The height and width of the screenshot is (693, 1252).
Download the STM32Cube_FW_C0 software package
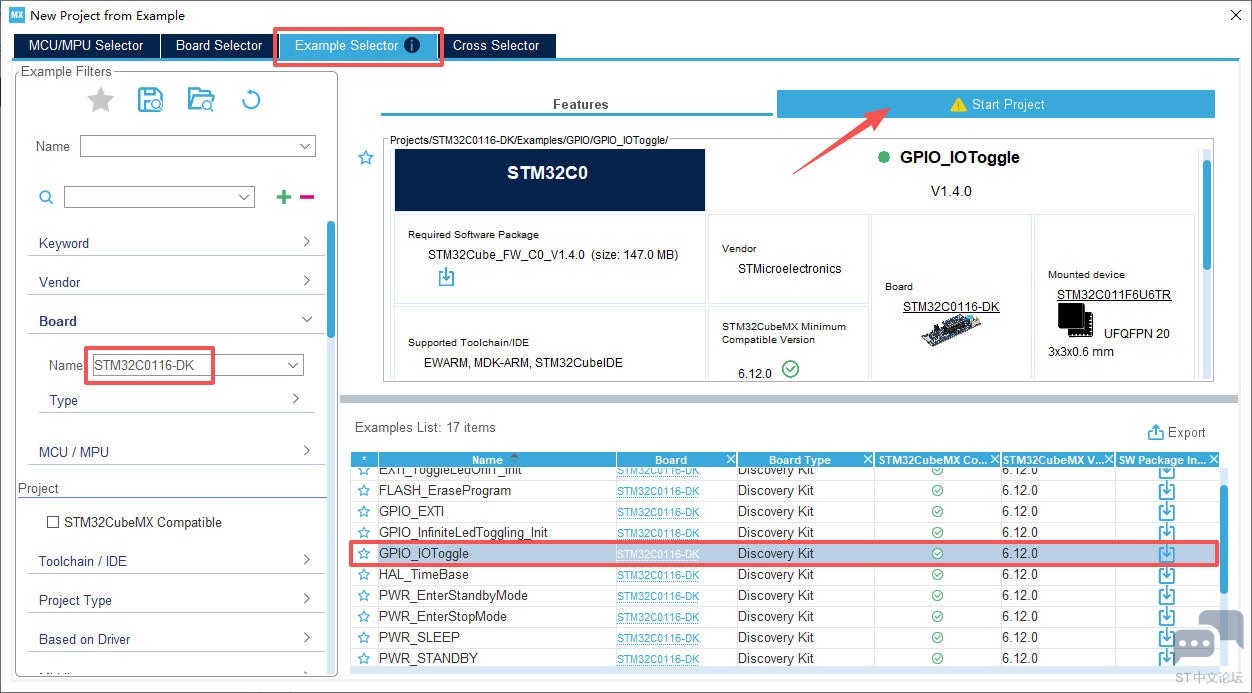pos(446,277)
